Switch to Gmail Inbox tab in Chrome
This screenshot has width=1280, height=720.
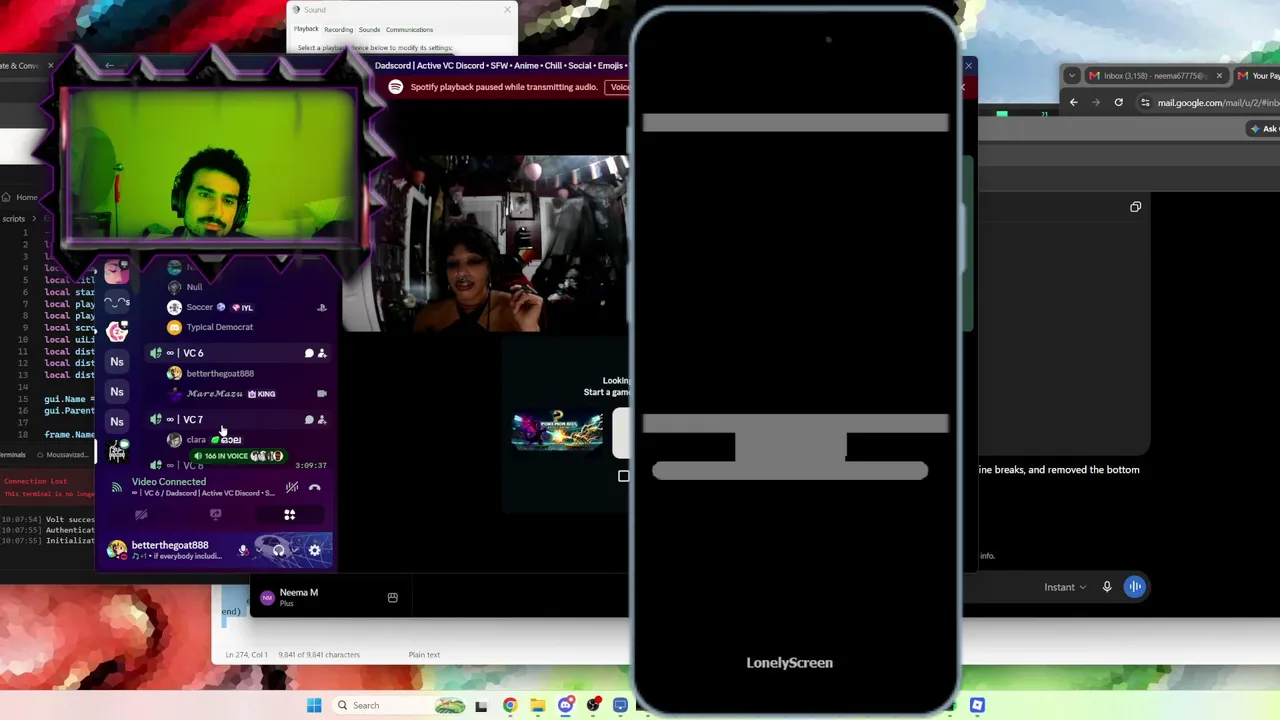1155,76
